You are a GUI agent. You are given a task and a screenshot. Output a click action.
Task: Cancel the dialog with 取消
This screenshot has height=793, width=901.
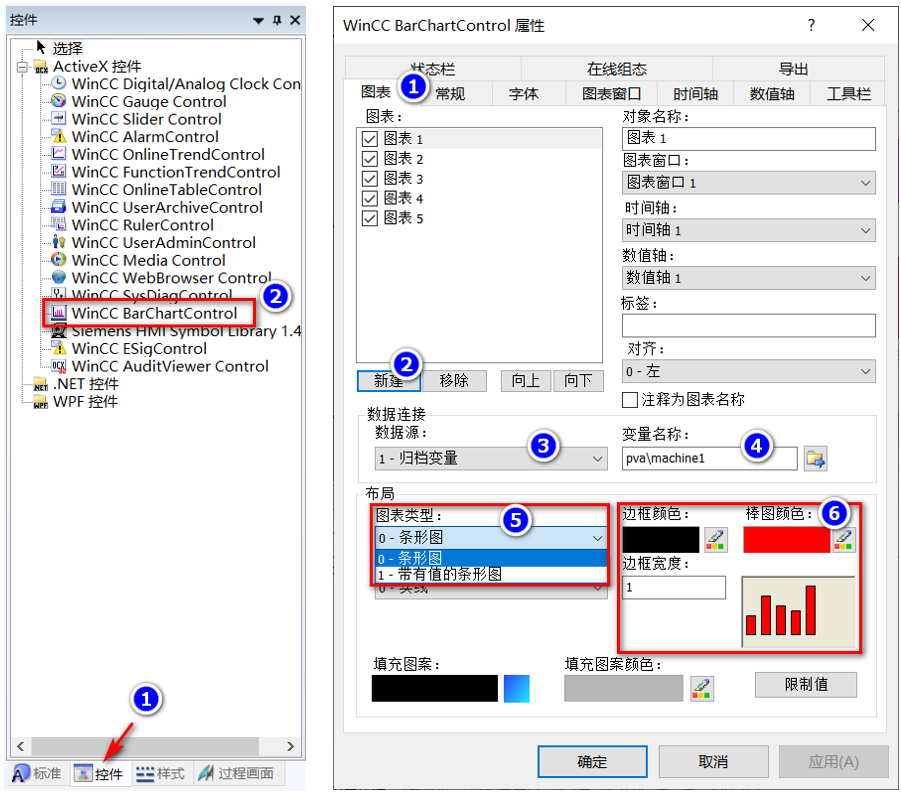(713, 761)
